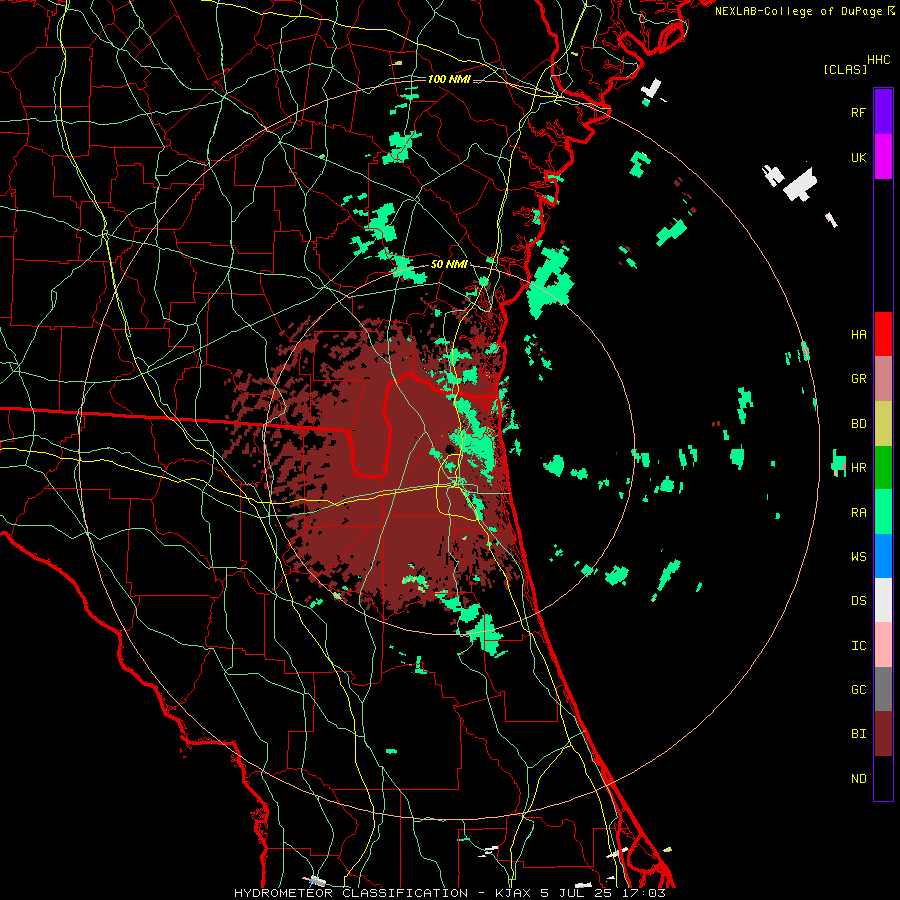This screenshot has width=900, height=900.
Task: Click the 'WS' legend label
Action: (x=858, y=556)
